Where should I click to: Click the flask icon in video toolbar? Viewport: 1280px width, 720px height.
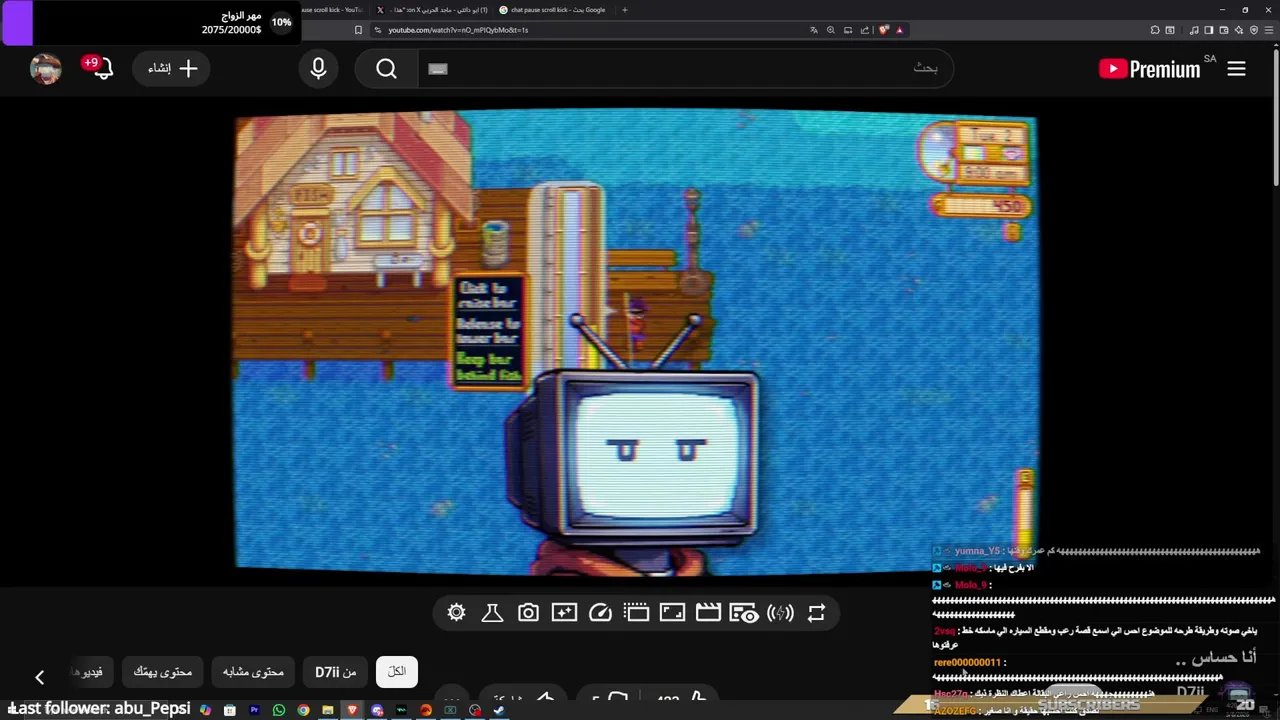point(492,613)
